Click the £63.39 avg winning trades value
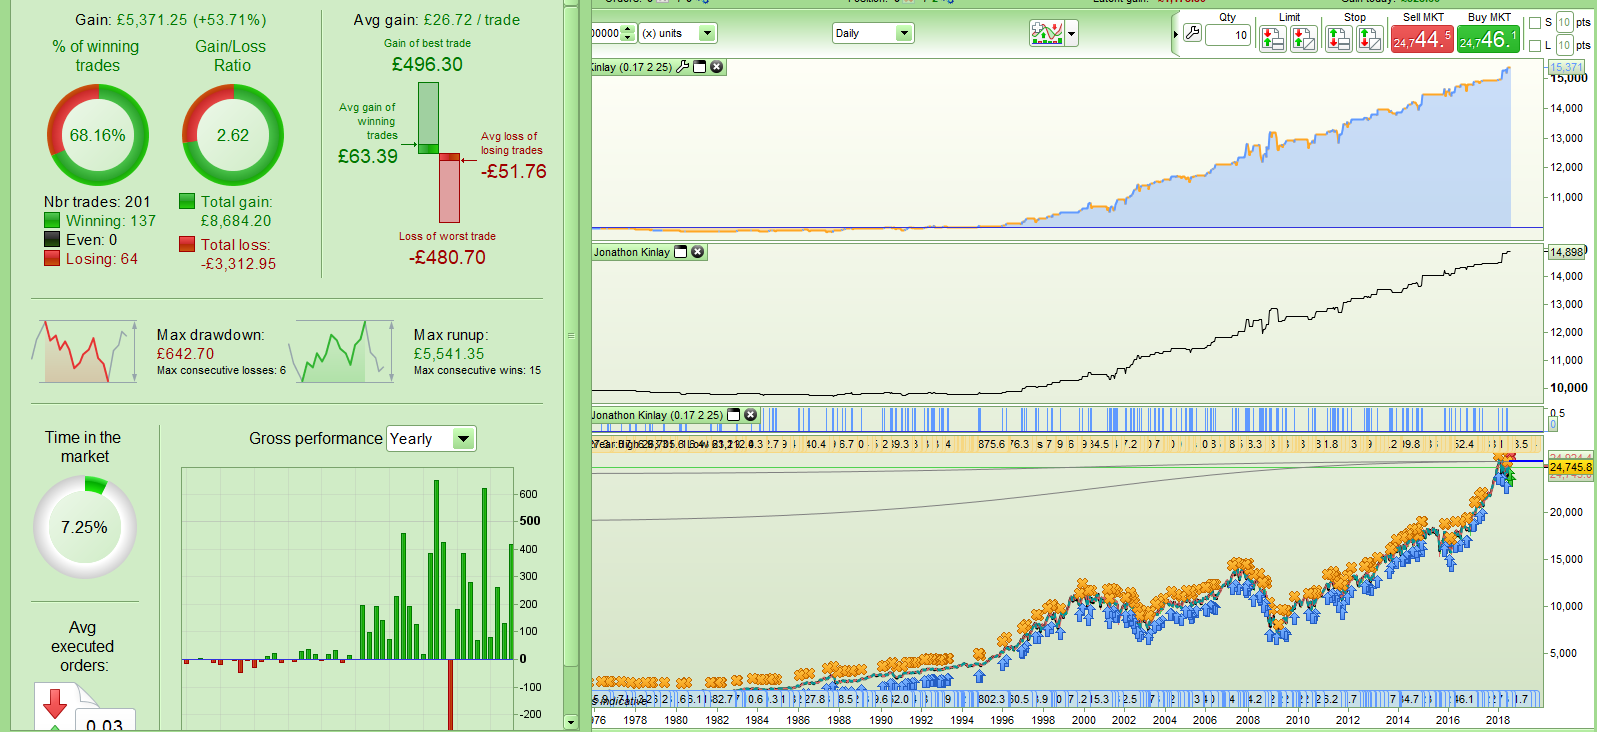The image size is (1597, 732). [368, 157]
